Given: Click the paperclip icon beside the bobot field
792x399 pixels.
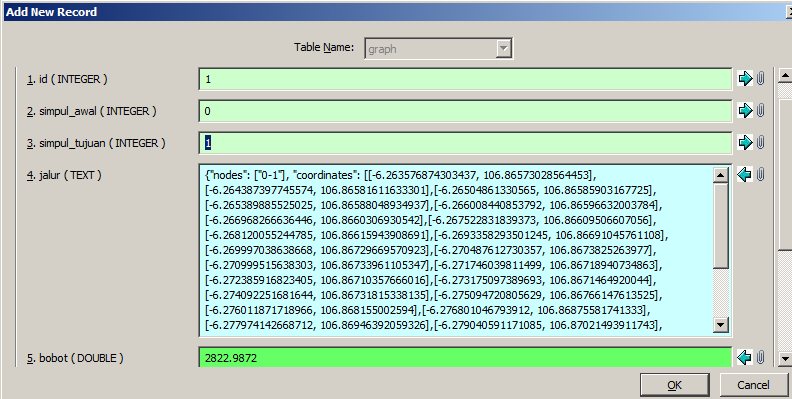Looking at the screenshot, I should tap(761, 358).
